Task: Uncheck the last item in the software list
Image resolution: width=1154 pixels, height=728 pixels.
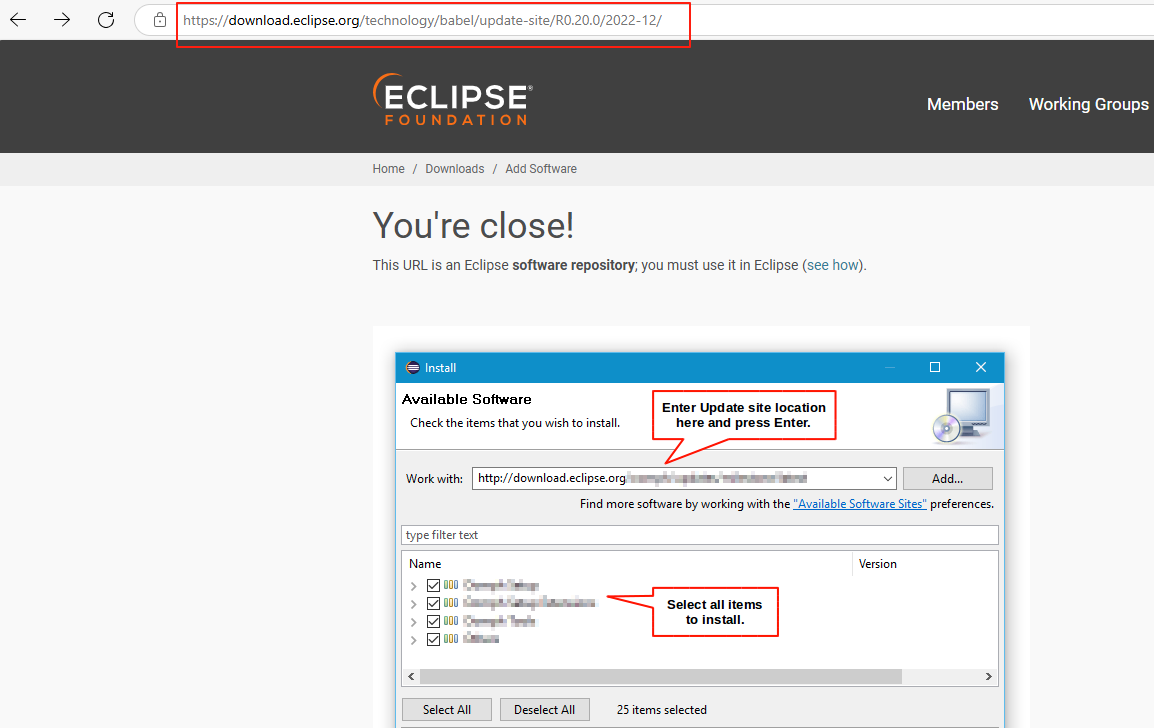Action: tap(433, 639)
